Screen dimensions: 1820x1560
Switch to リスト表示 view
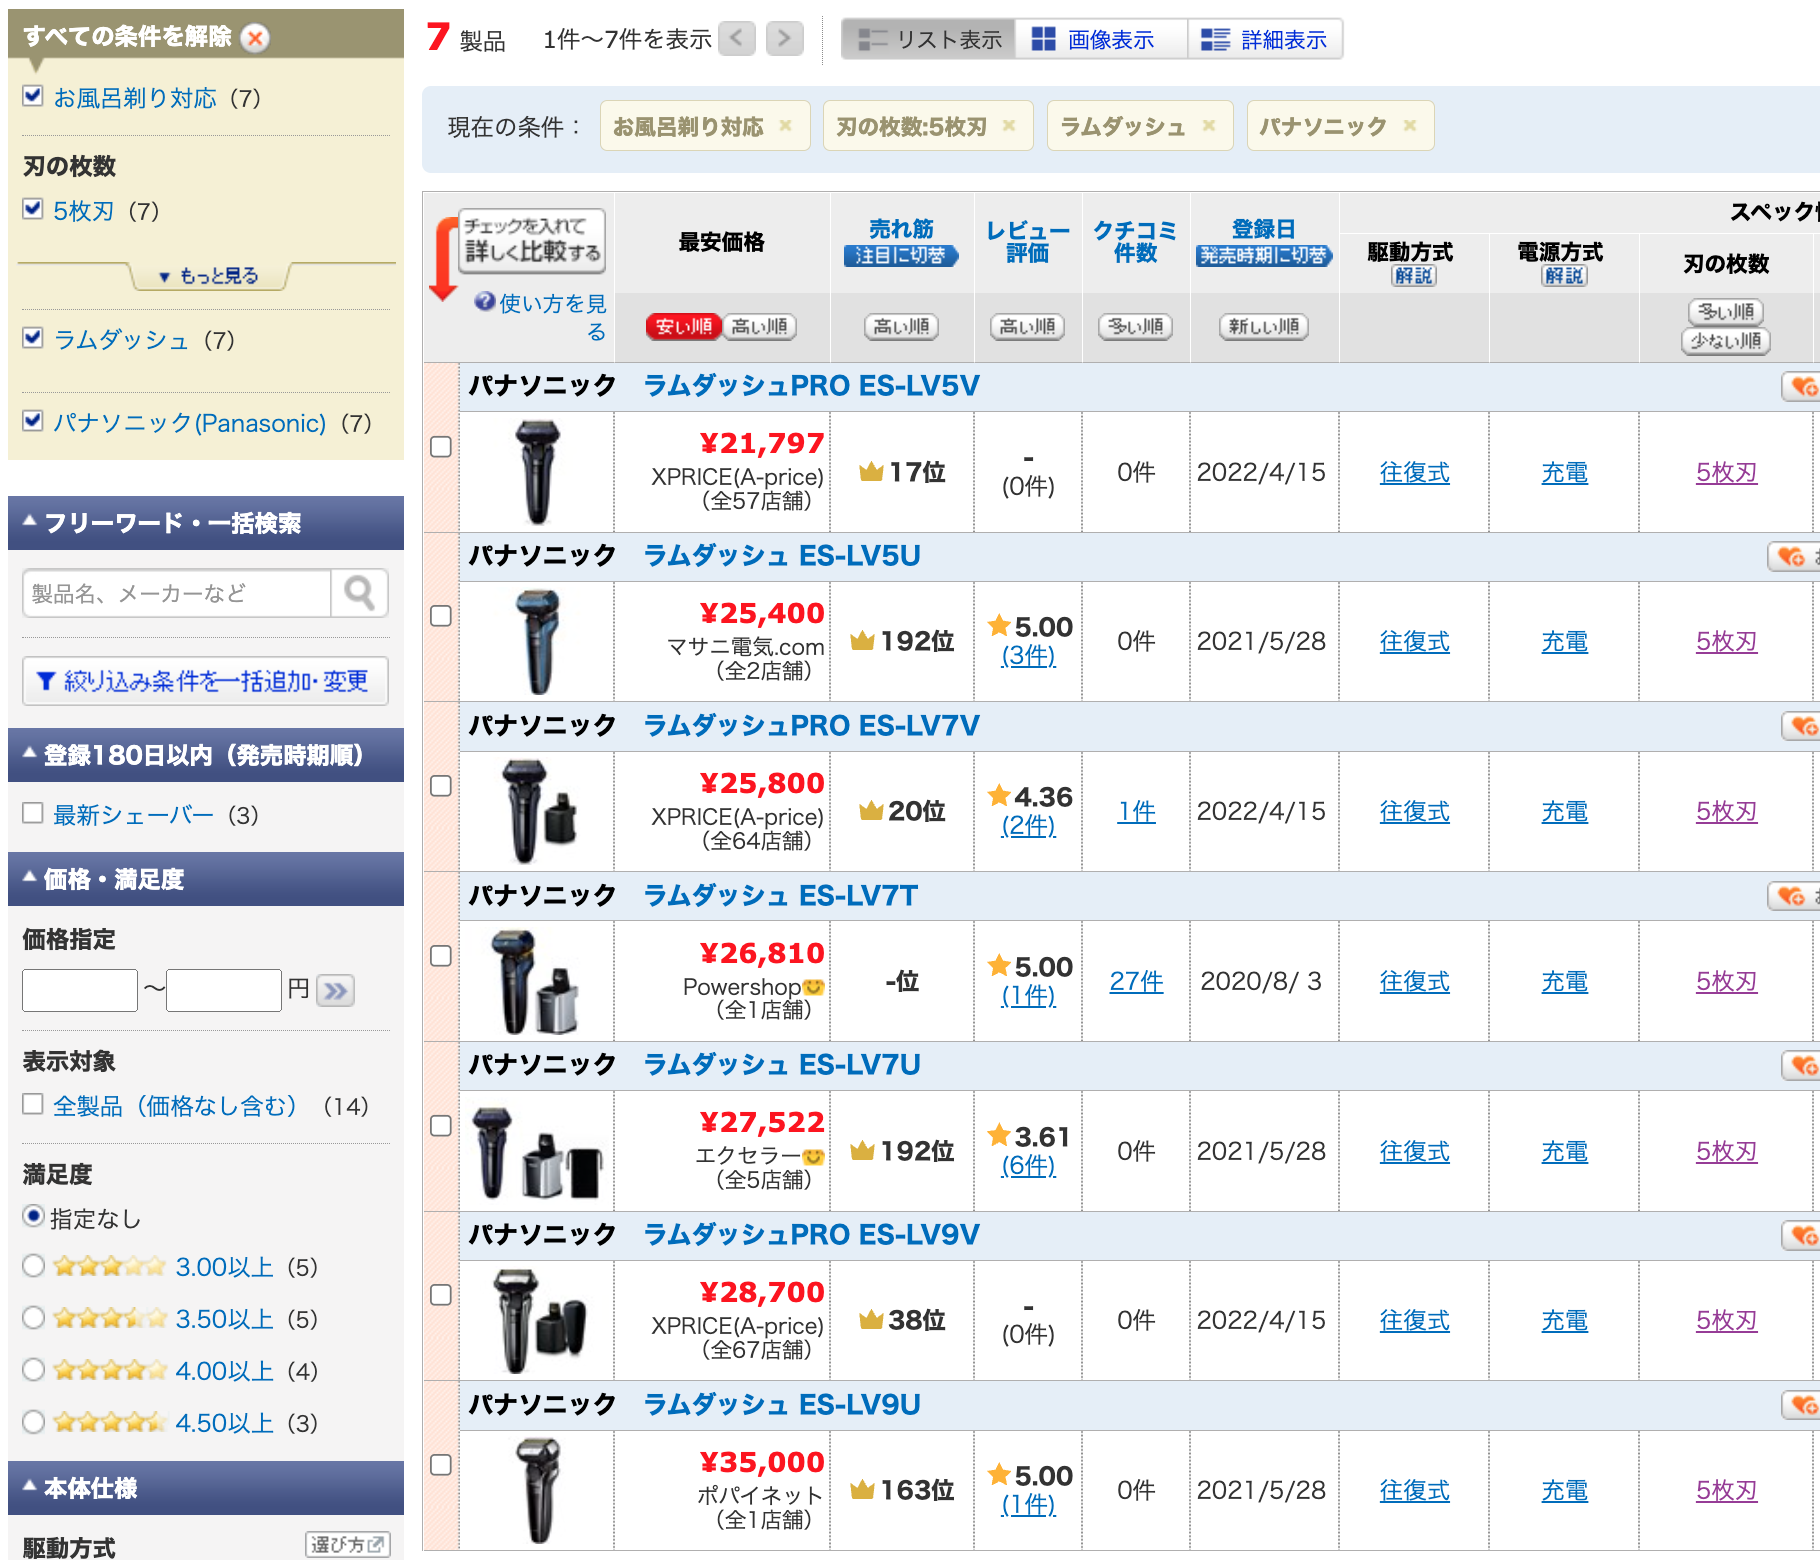[929, 39]
